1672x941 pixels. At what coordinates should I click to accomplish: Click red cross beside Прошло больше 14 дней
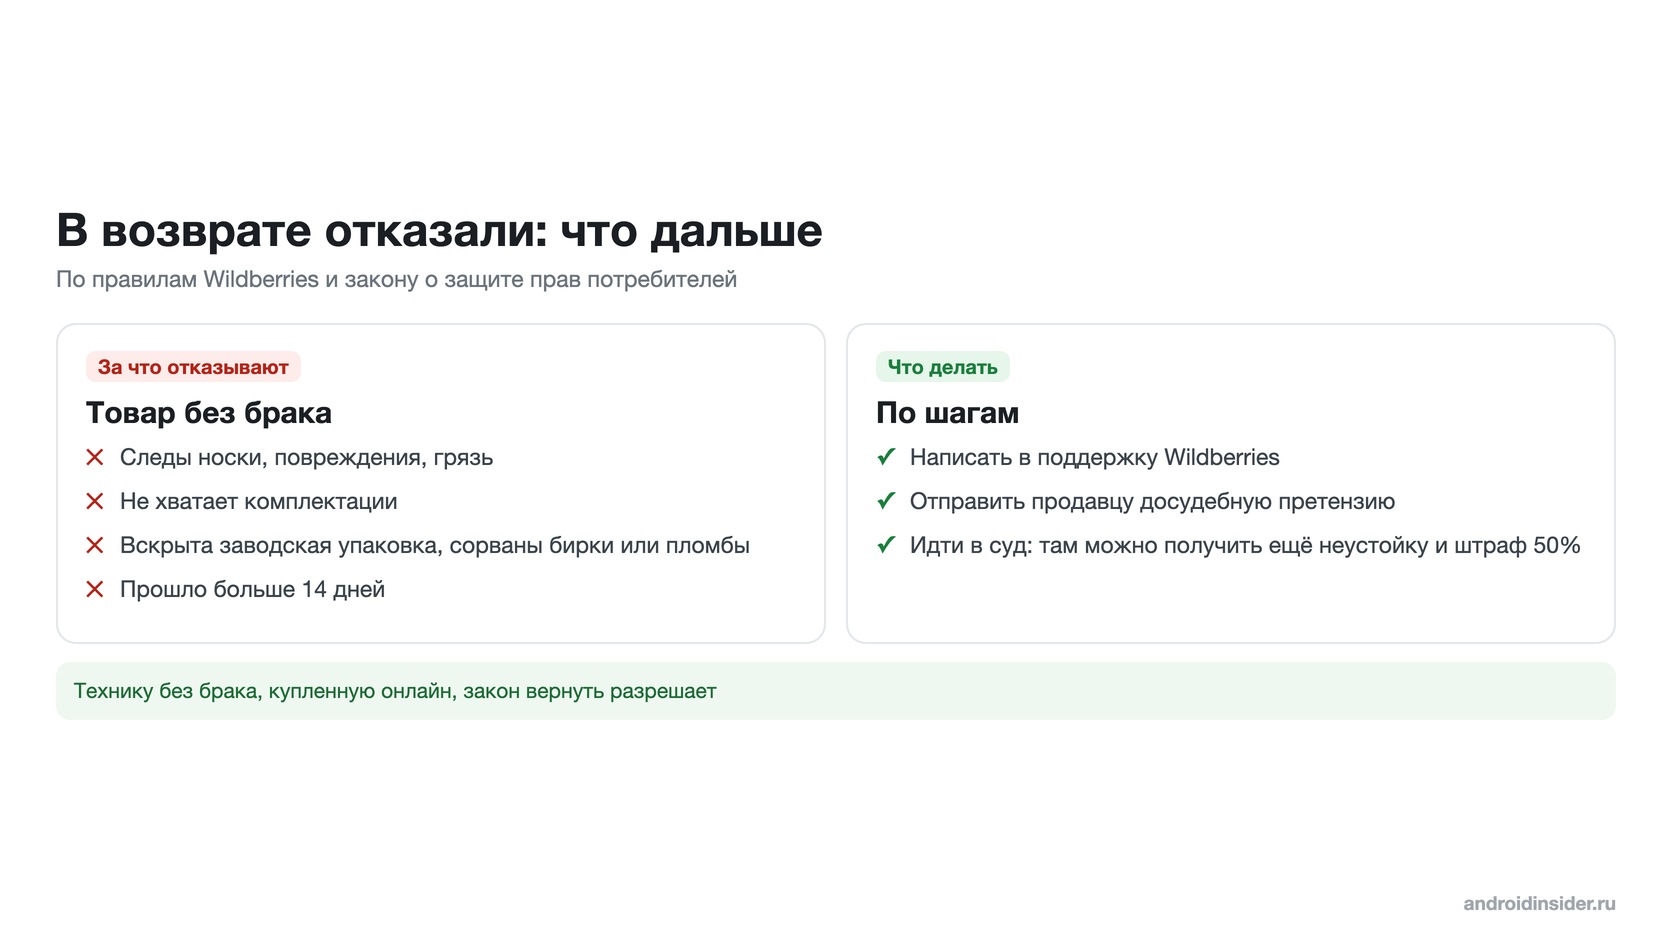pyautogui.click(x=95, y=589)
